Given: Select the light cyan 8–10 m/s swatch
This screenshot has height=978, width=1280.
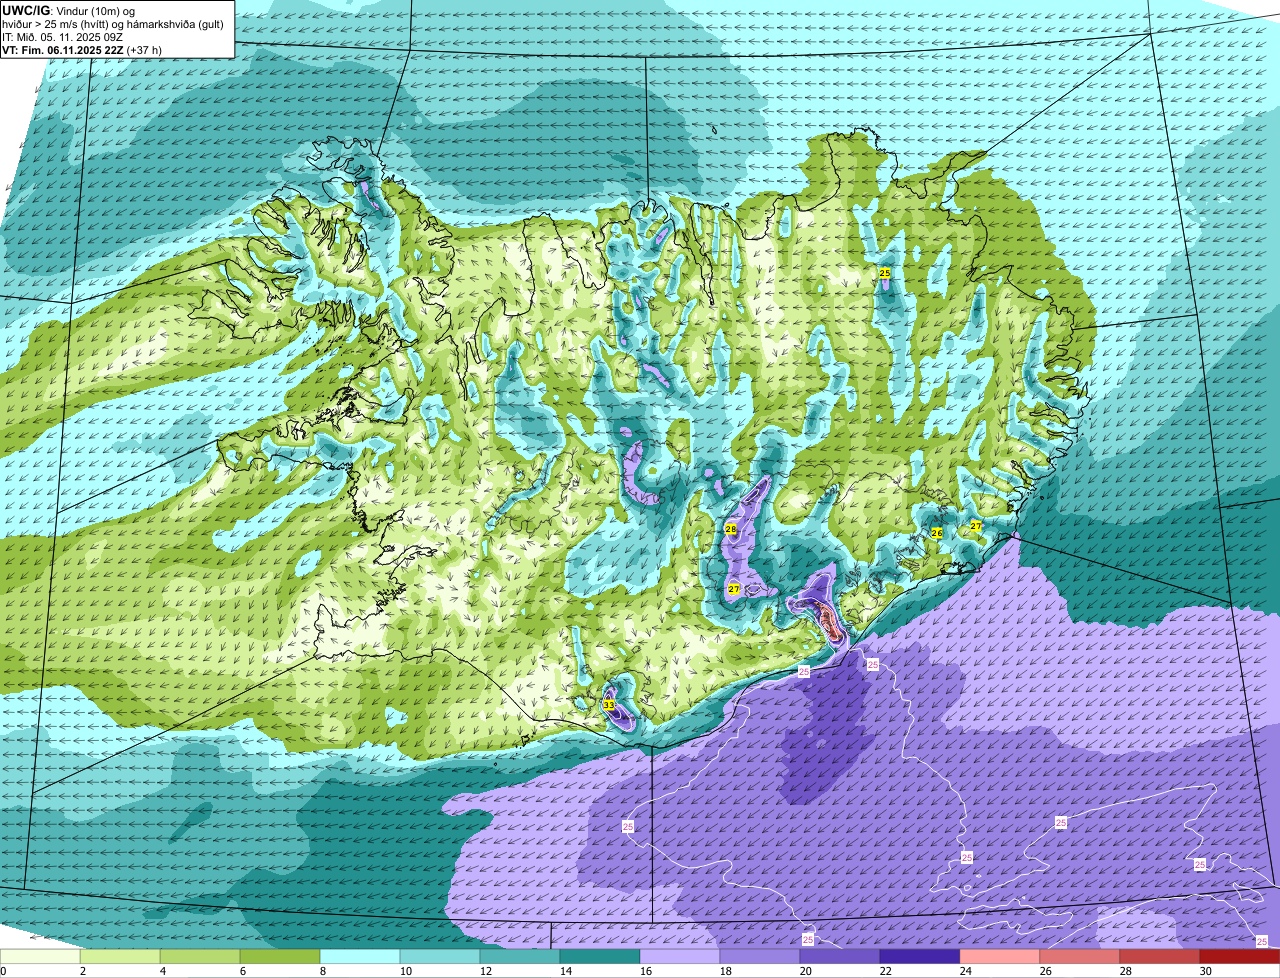Looking at the screenshot, I should click(360, 957).
